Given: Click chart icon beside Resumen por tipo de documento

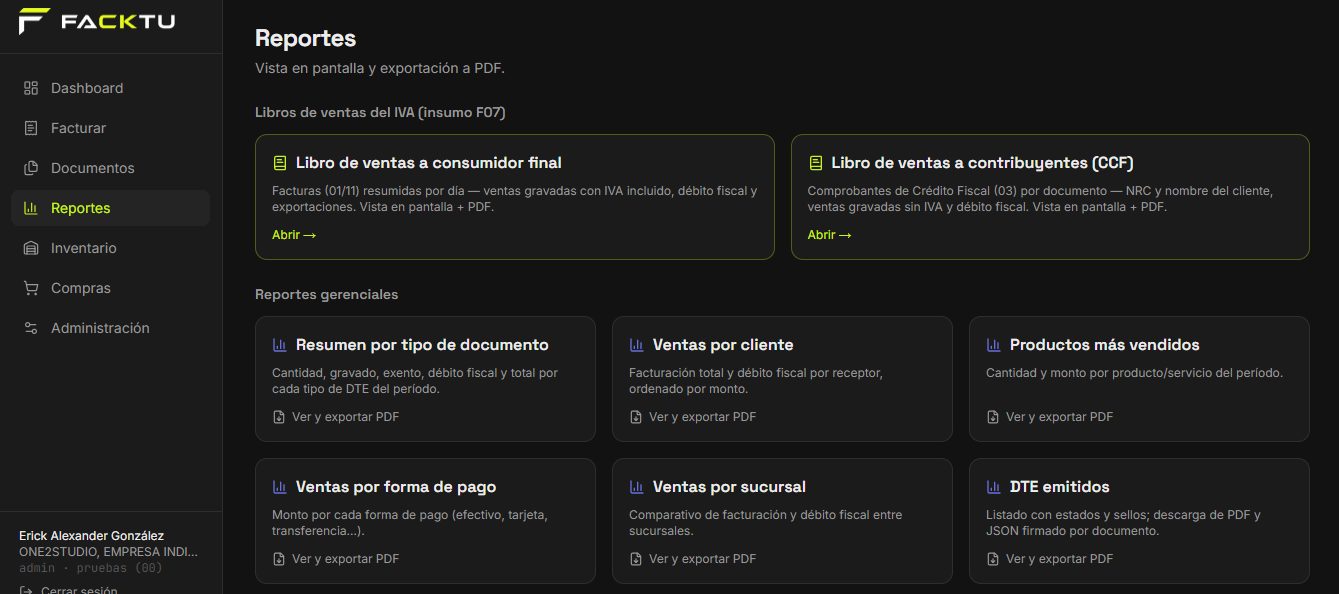Looking at the screenshot, I should pos(280,345).
